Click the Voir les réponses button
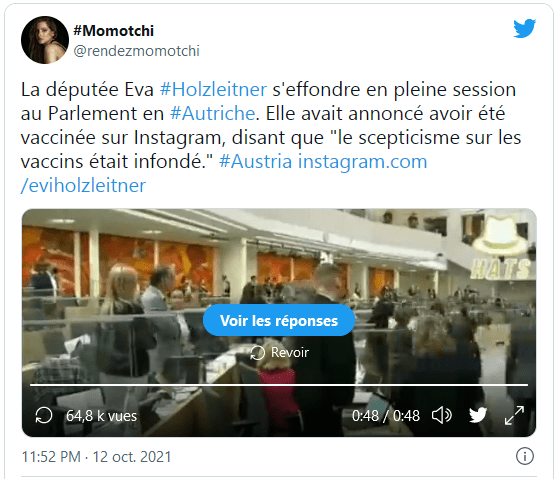The width and height of the screenshot is (554, 479). (x=279, y=320)
